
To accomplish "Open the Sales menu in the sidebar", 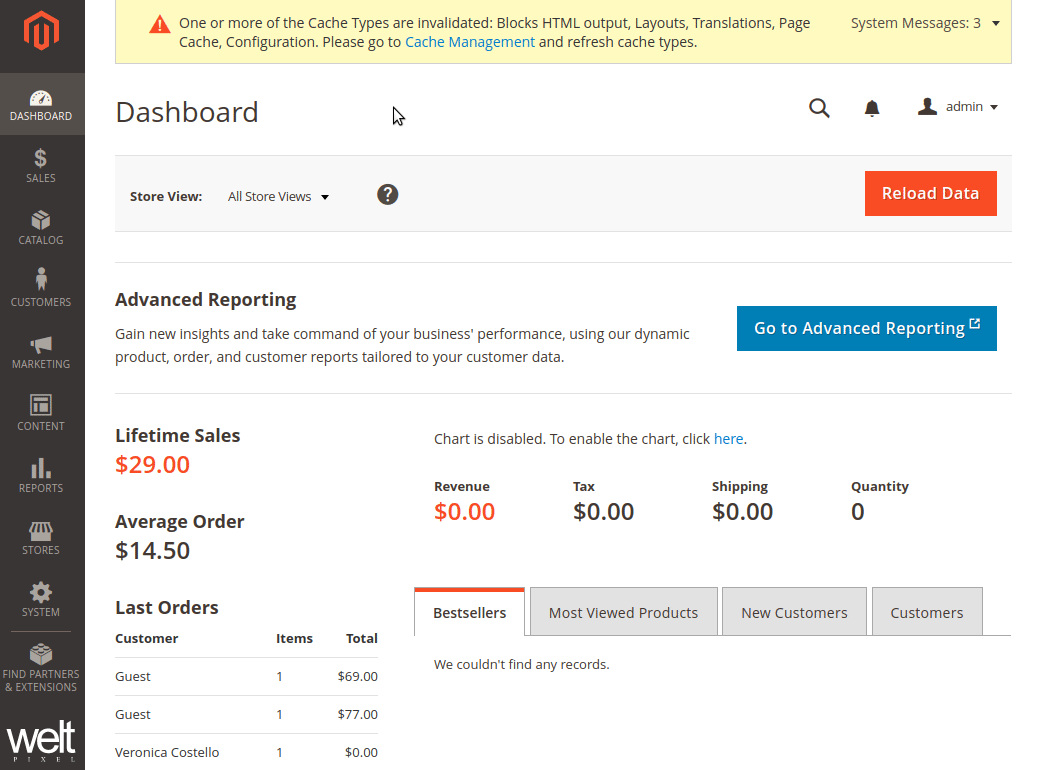I will [41, 165].
